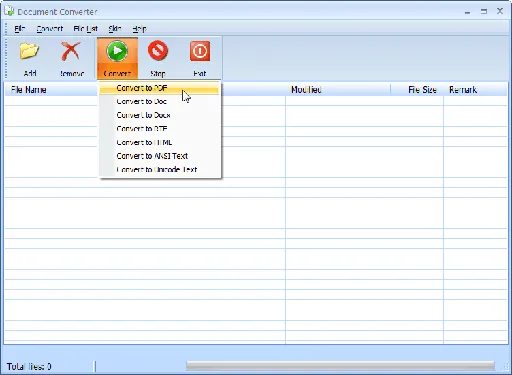Screen dimensions: 512x375
Task: Open the Help menu
Action: pyautogui.click(x=139, y=29)
